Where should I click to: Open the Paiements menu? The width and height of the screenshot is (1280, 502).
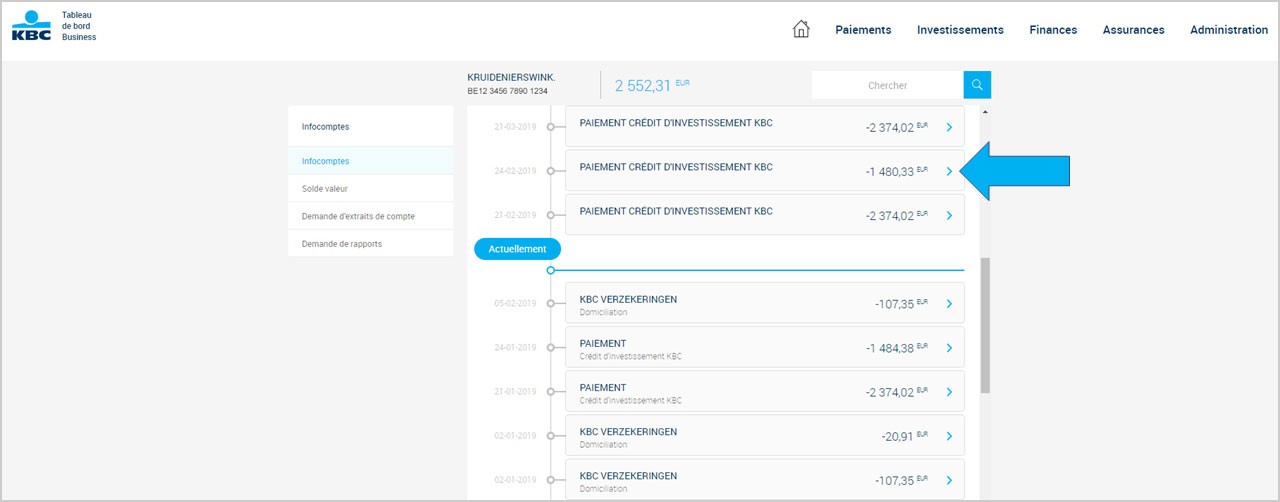pos(863,30)
